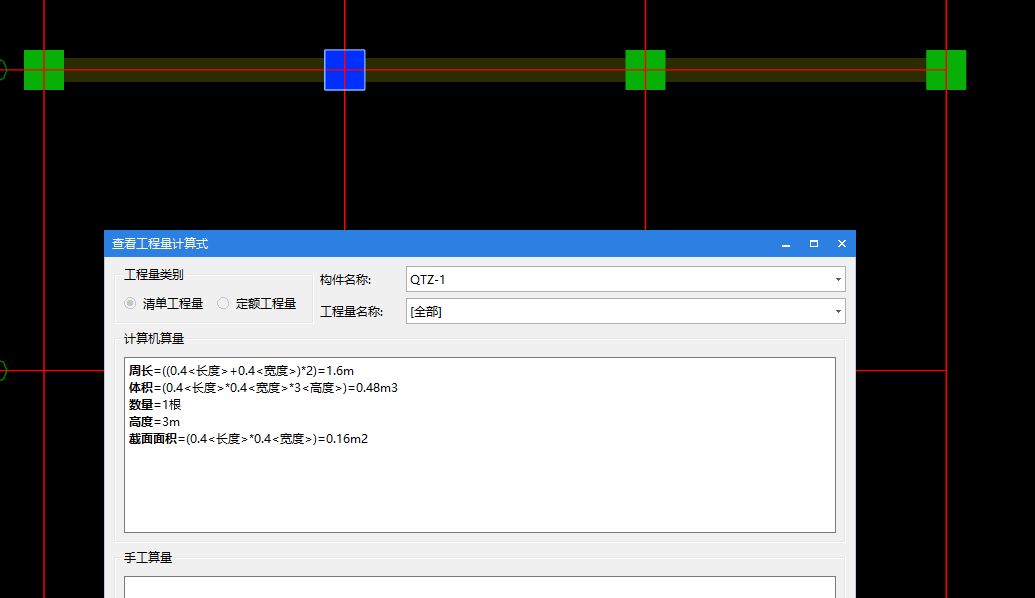Select the blue highlighted column in drawing

[345, 70]
